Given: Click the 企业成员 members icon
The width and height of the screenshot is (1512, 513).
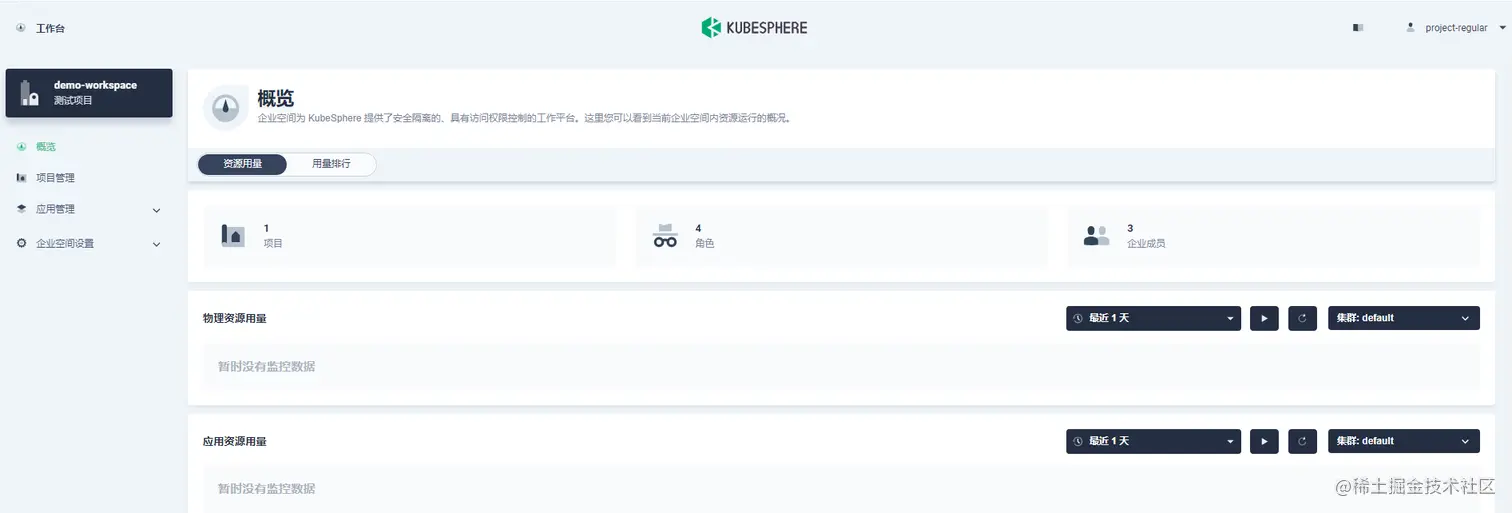Looking at the screenshot, I should pyautogui.click(x=1097, y=236).
